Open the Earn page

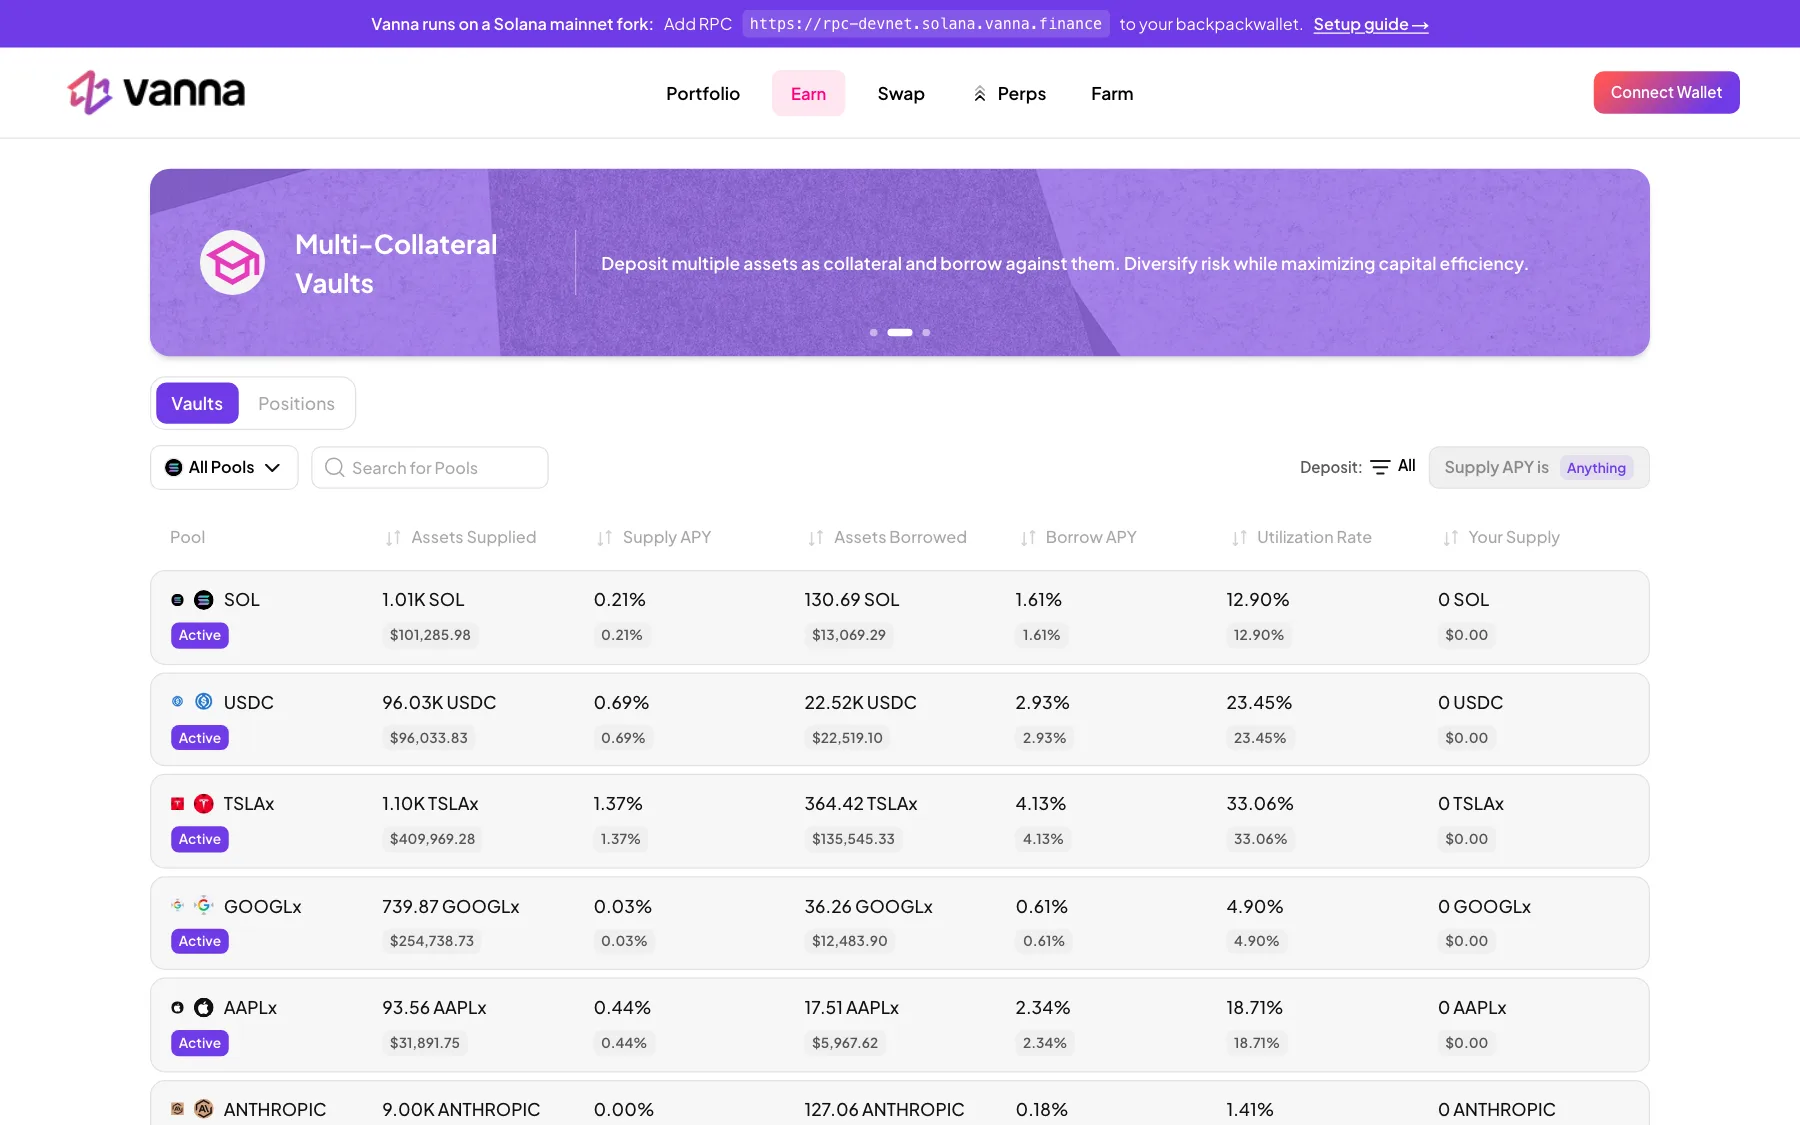(x=808, y=94)
